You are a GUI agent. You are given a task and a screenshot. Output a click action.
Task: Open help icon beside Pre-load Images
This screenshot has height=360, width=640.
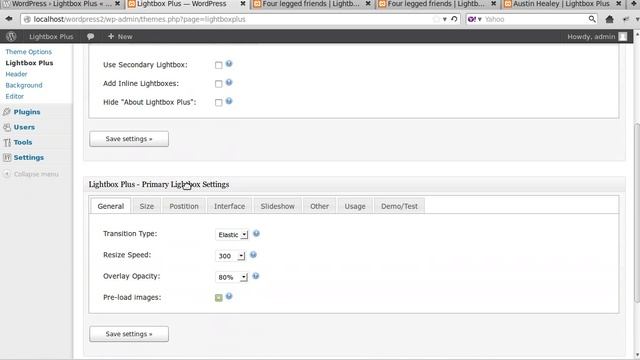tap(229, 296)
